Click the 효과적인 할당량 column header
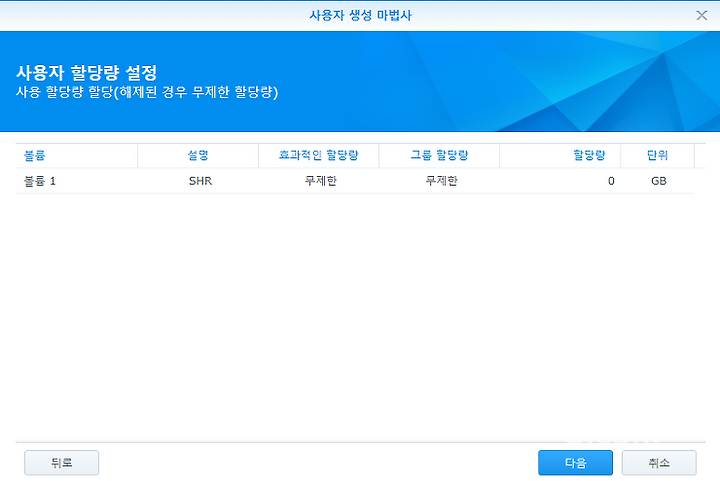The width and height of the screenshot is (720, 481). coord(319,156)
